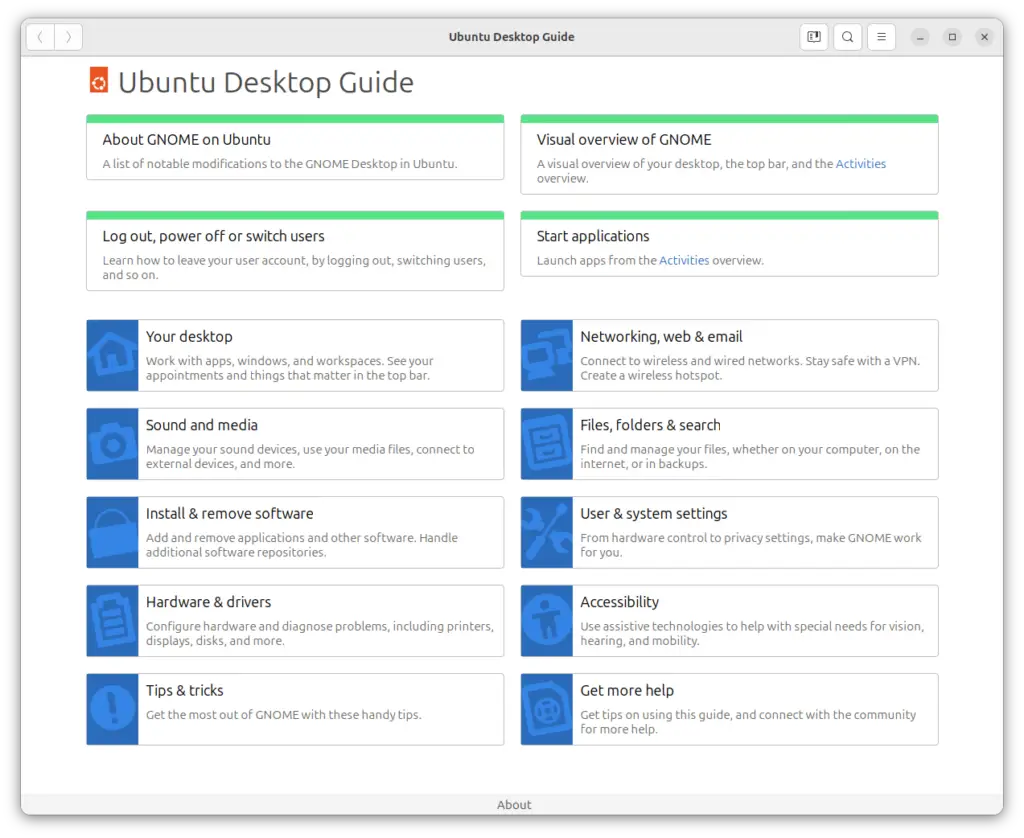This screenshot has height=838, width=1024.
Task: Click 'Configure hardware and diagnose problems' text
Action: [x=320, y=634]
